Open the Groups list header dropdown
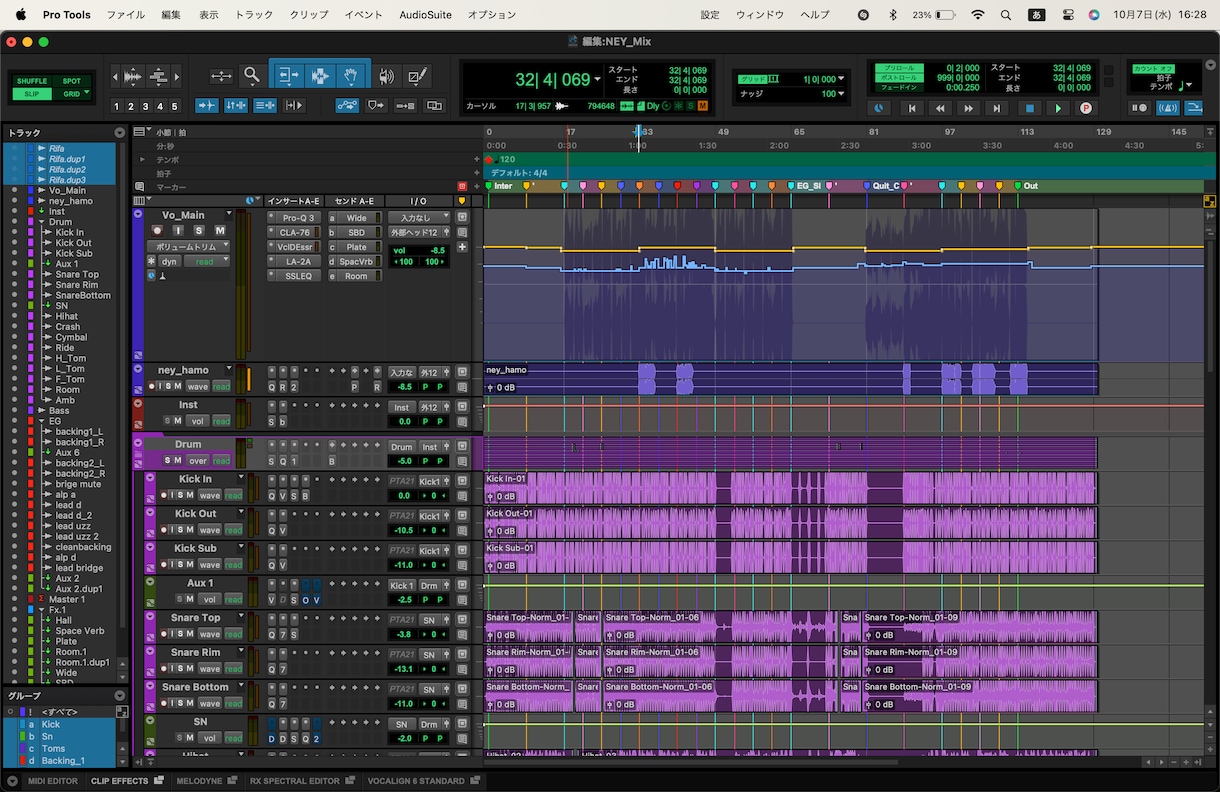Viewport: 1220px width, 792px height. point(120,696)
